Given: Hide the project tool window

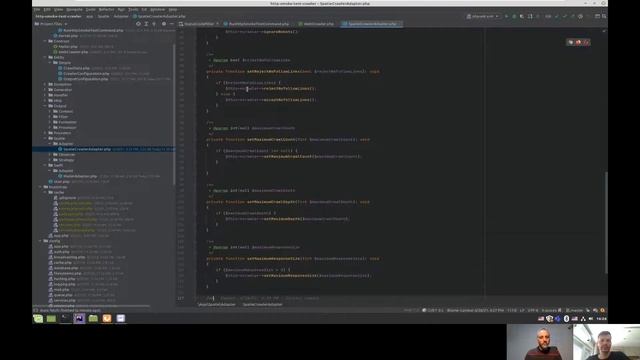Looking at the screenshot, I should click(x=172, y=24).
